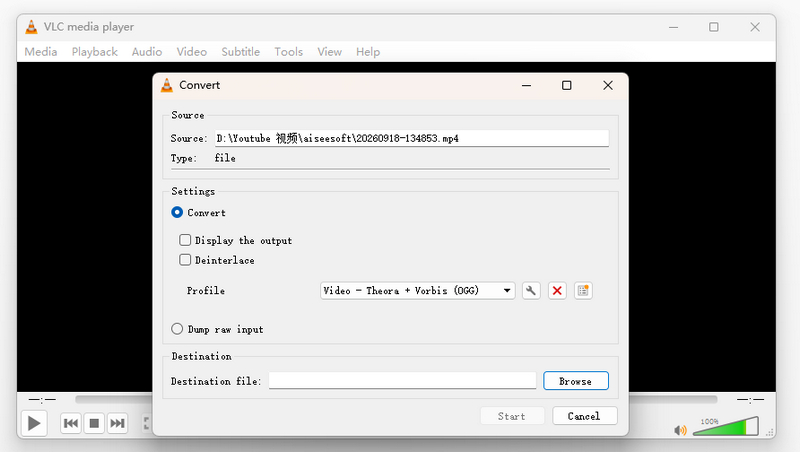Viewport: 800px width, 452px height.
Task: Click the Convert dialog cone icon
Action: point(167,85)
